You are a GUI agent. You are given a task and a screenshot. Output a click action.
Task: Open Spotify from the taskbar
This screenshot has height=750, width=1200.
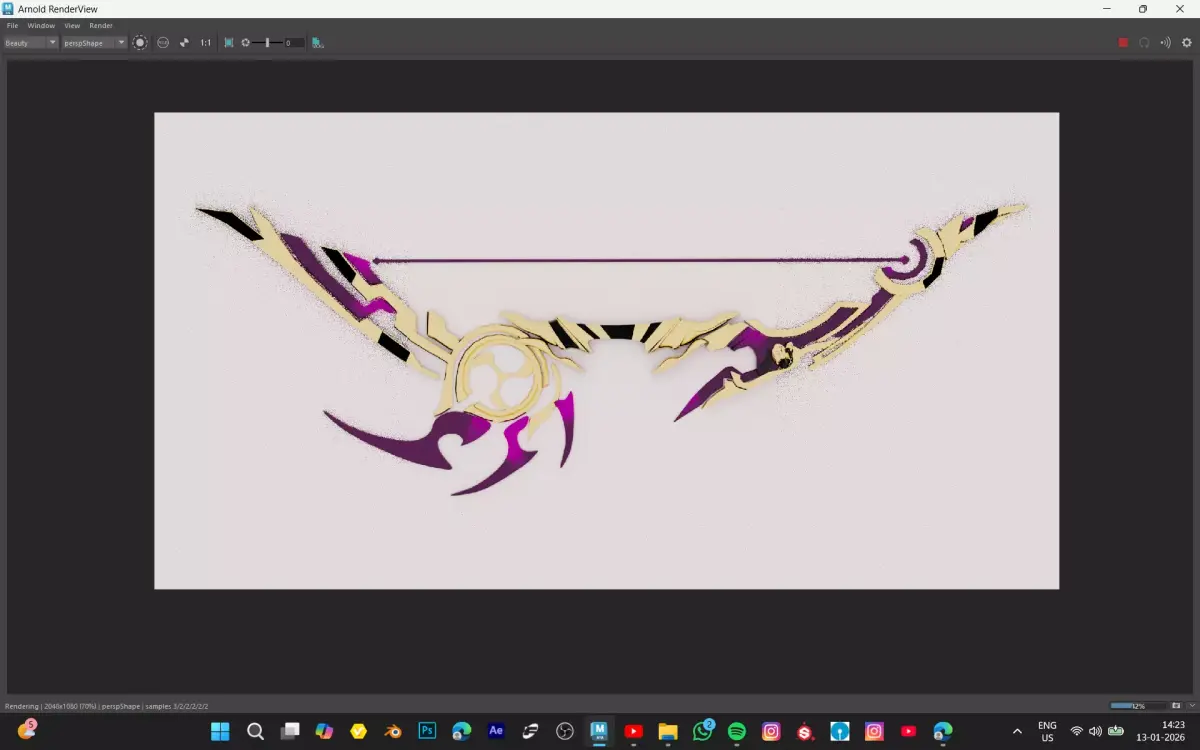click(x=737, y=731)
